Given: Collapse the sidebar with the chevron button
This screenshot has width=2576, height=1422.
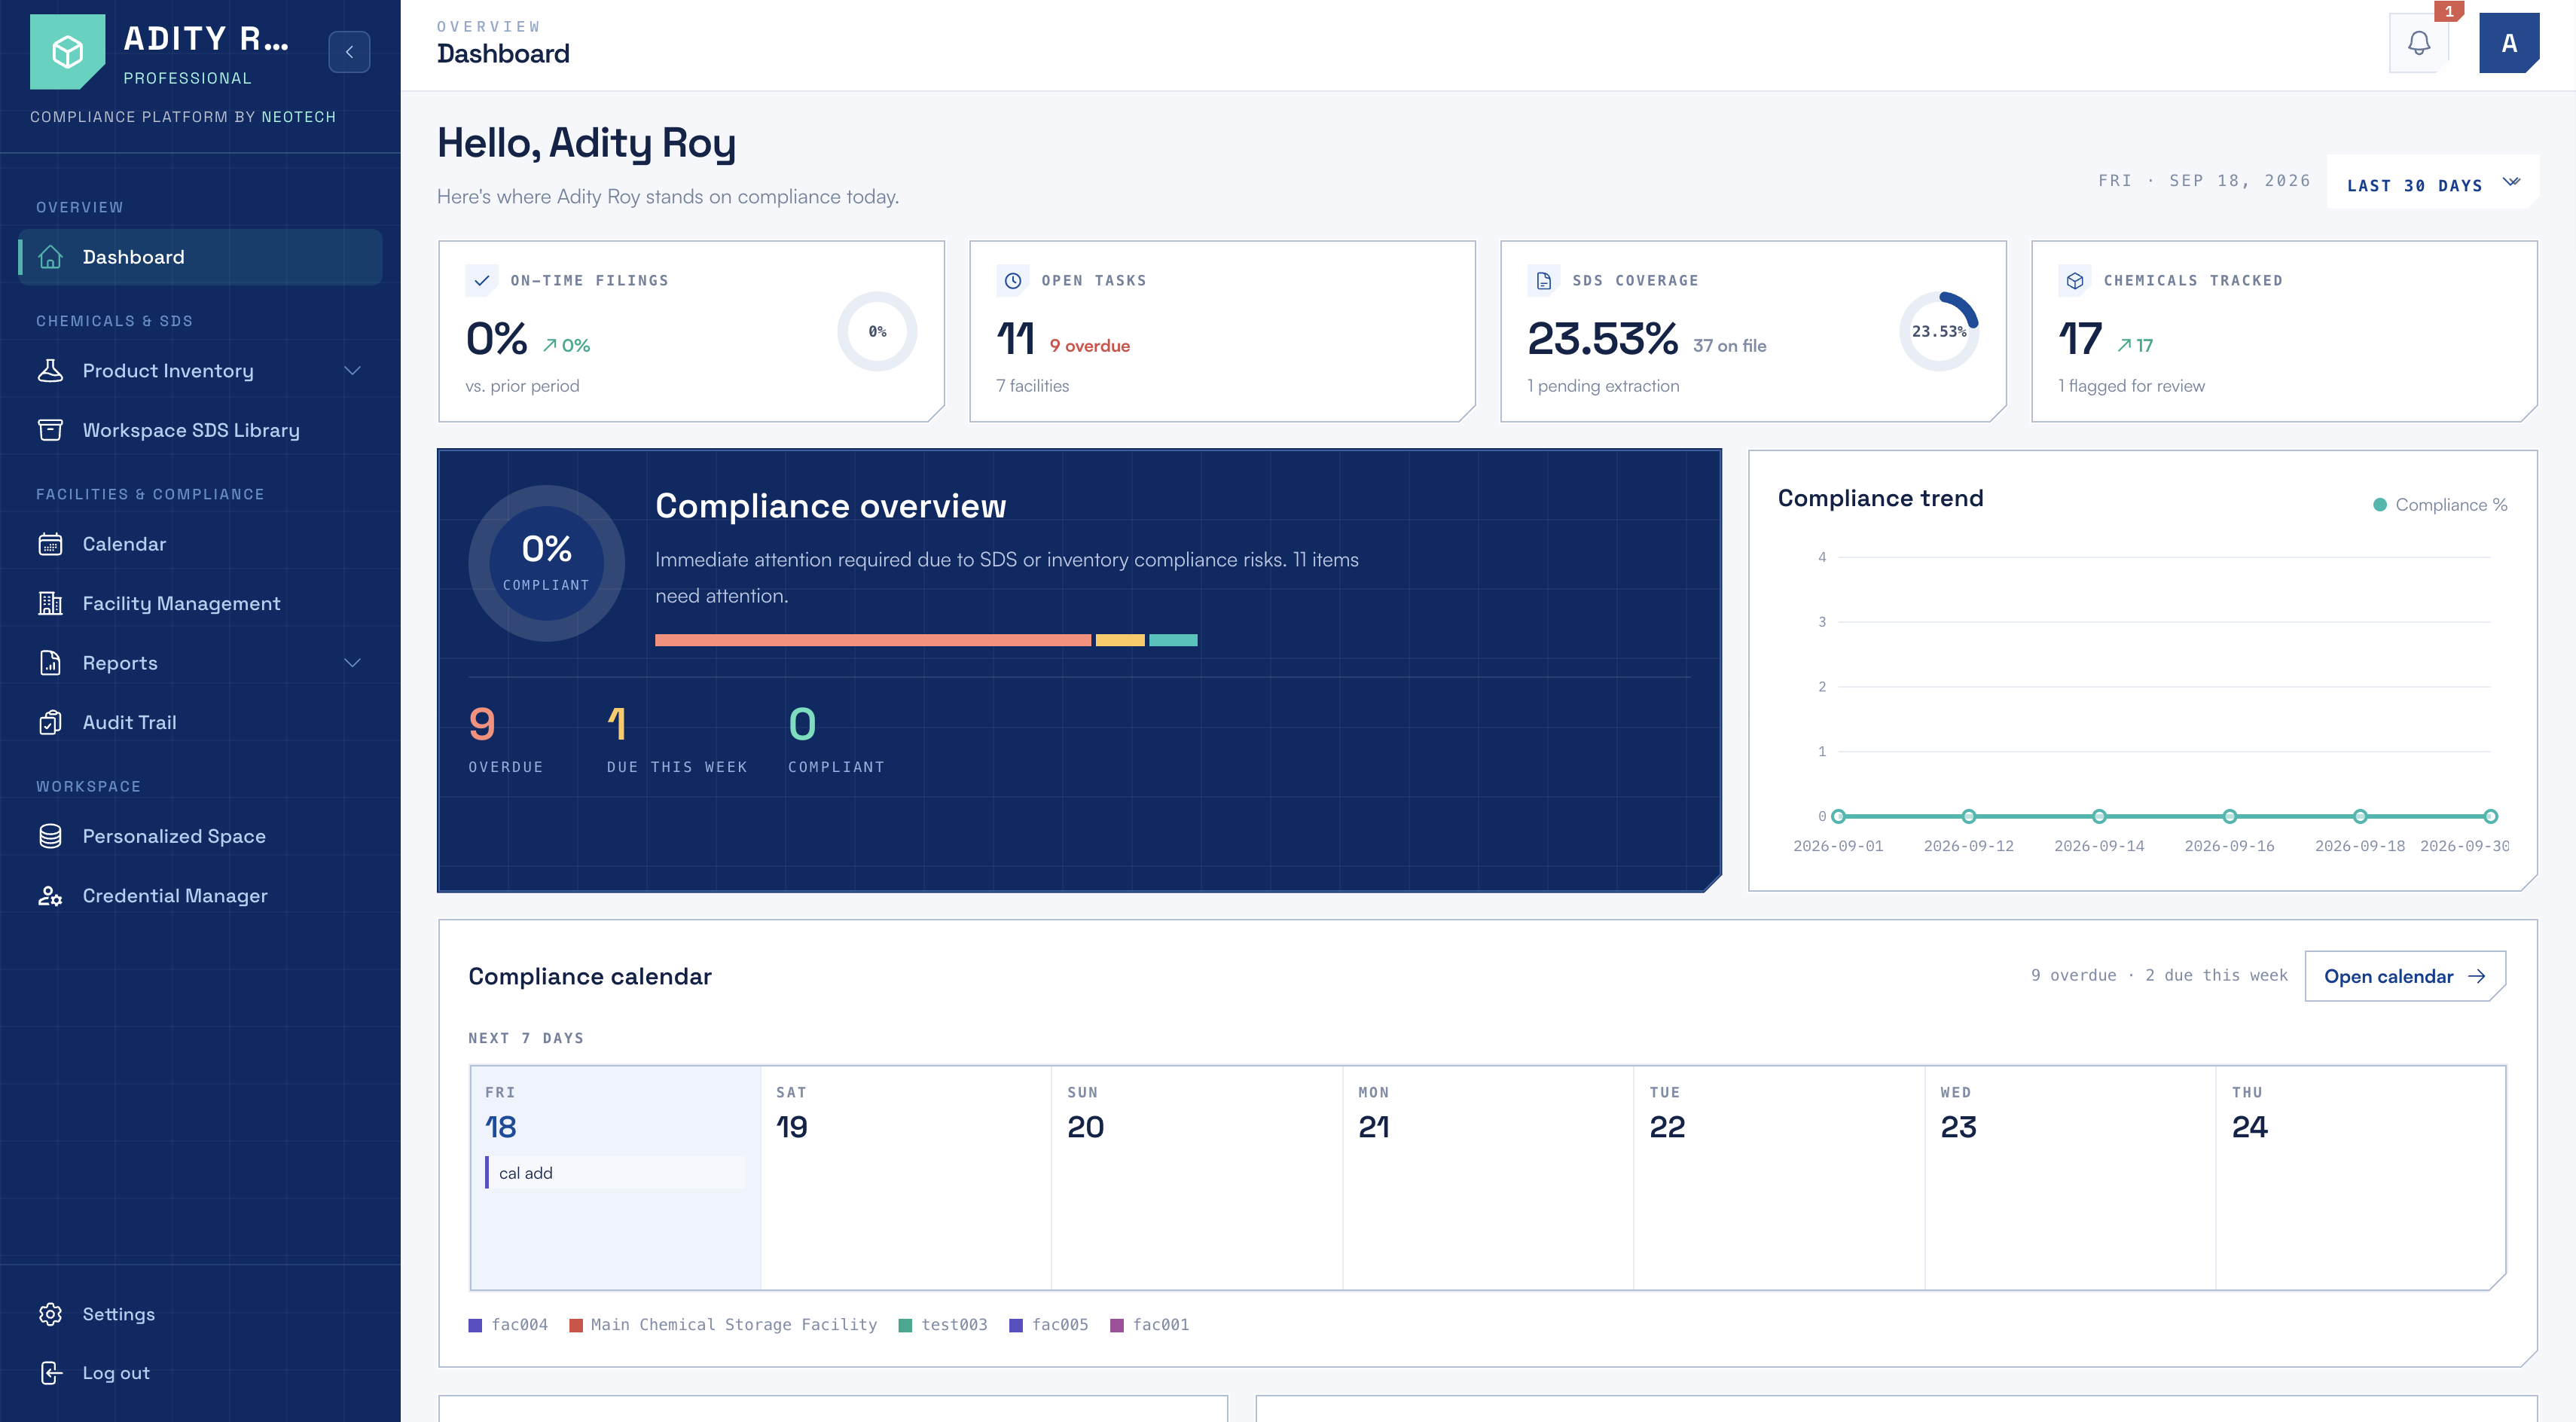Looking at the screenshot, I should coord(349,52).
